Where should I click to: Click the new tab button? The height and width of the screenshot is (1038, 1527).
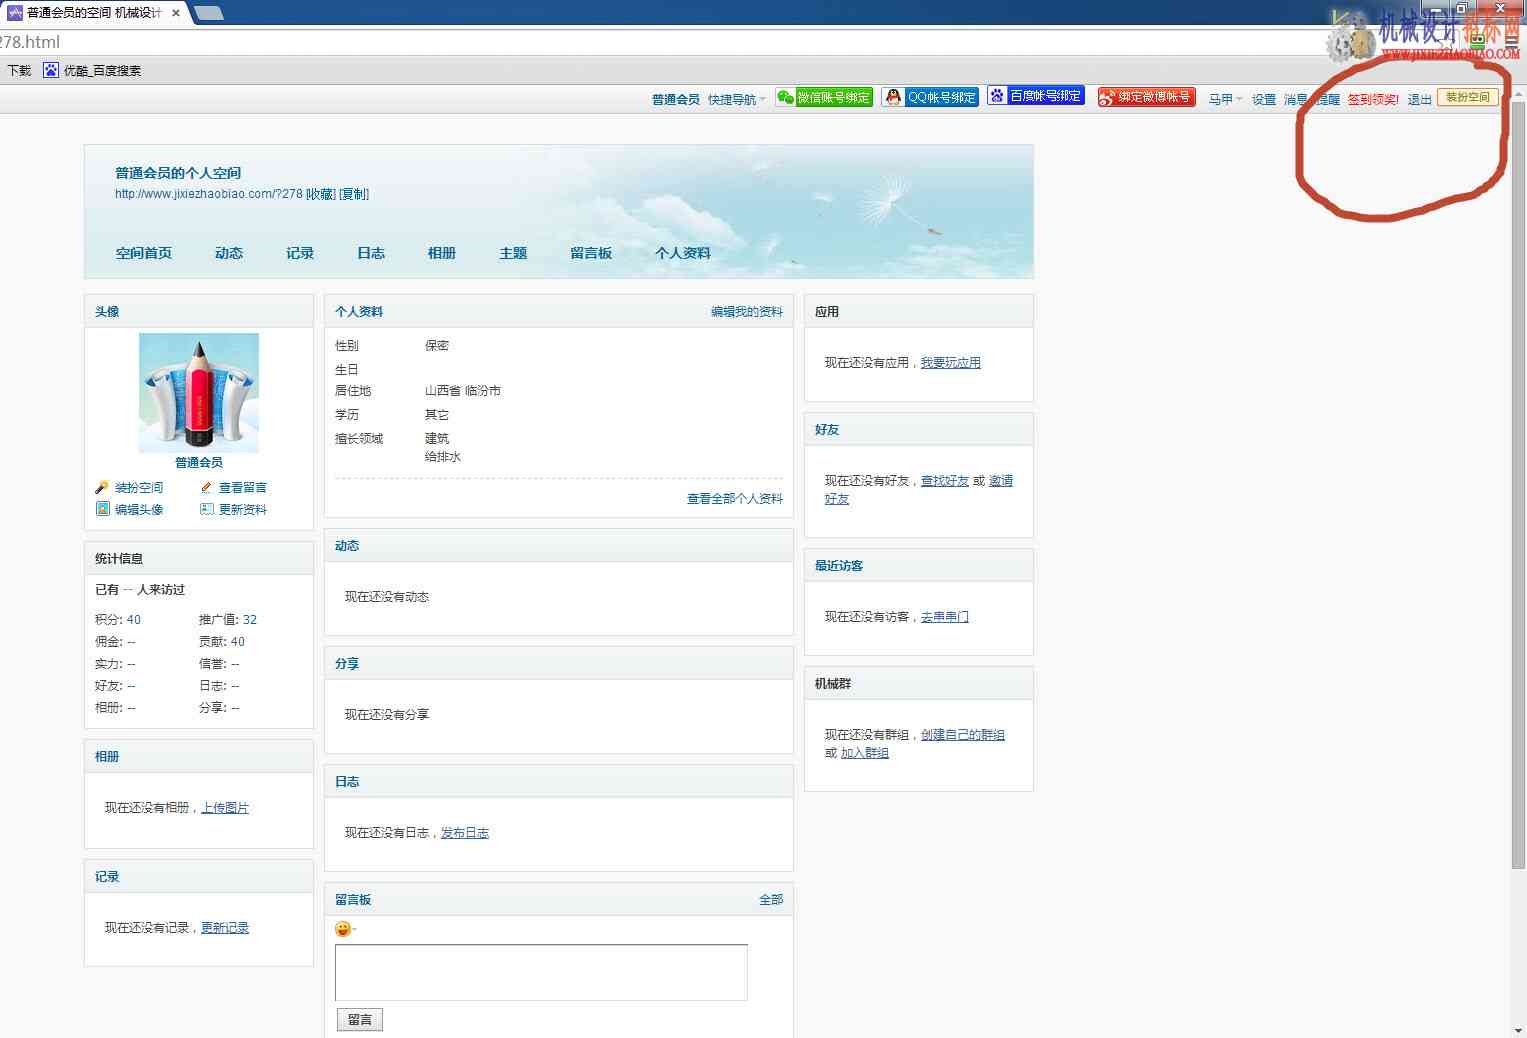(x=208, y=13)
